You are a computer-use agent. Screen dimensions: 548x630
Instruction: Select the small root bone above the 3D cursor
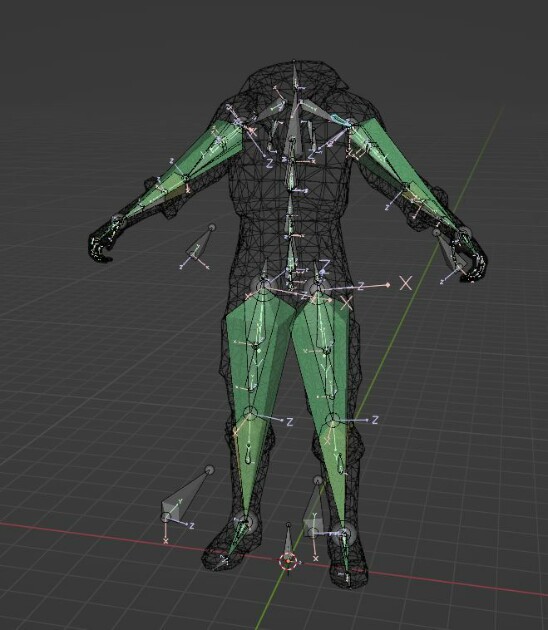pos(288,538)
